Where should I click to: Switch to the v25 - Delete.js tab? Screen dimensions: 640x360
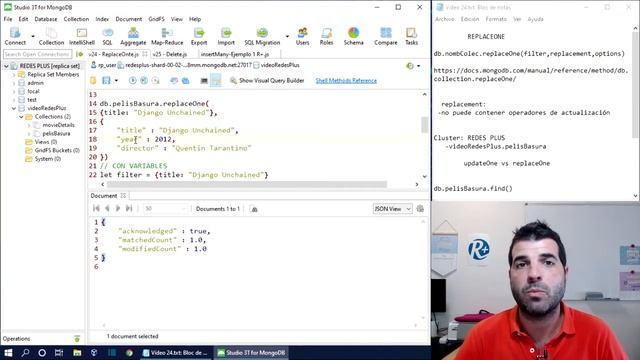(170, 54)
